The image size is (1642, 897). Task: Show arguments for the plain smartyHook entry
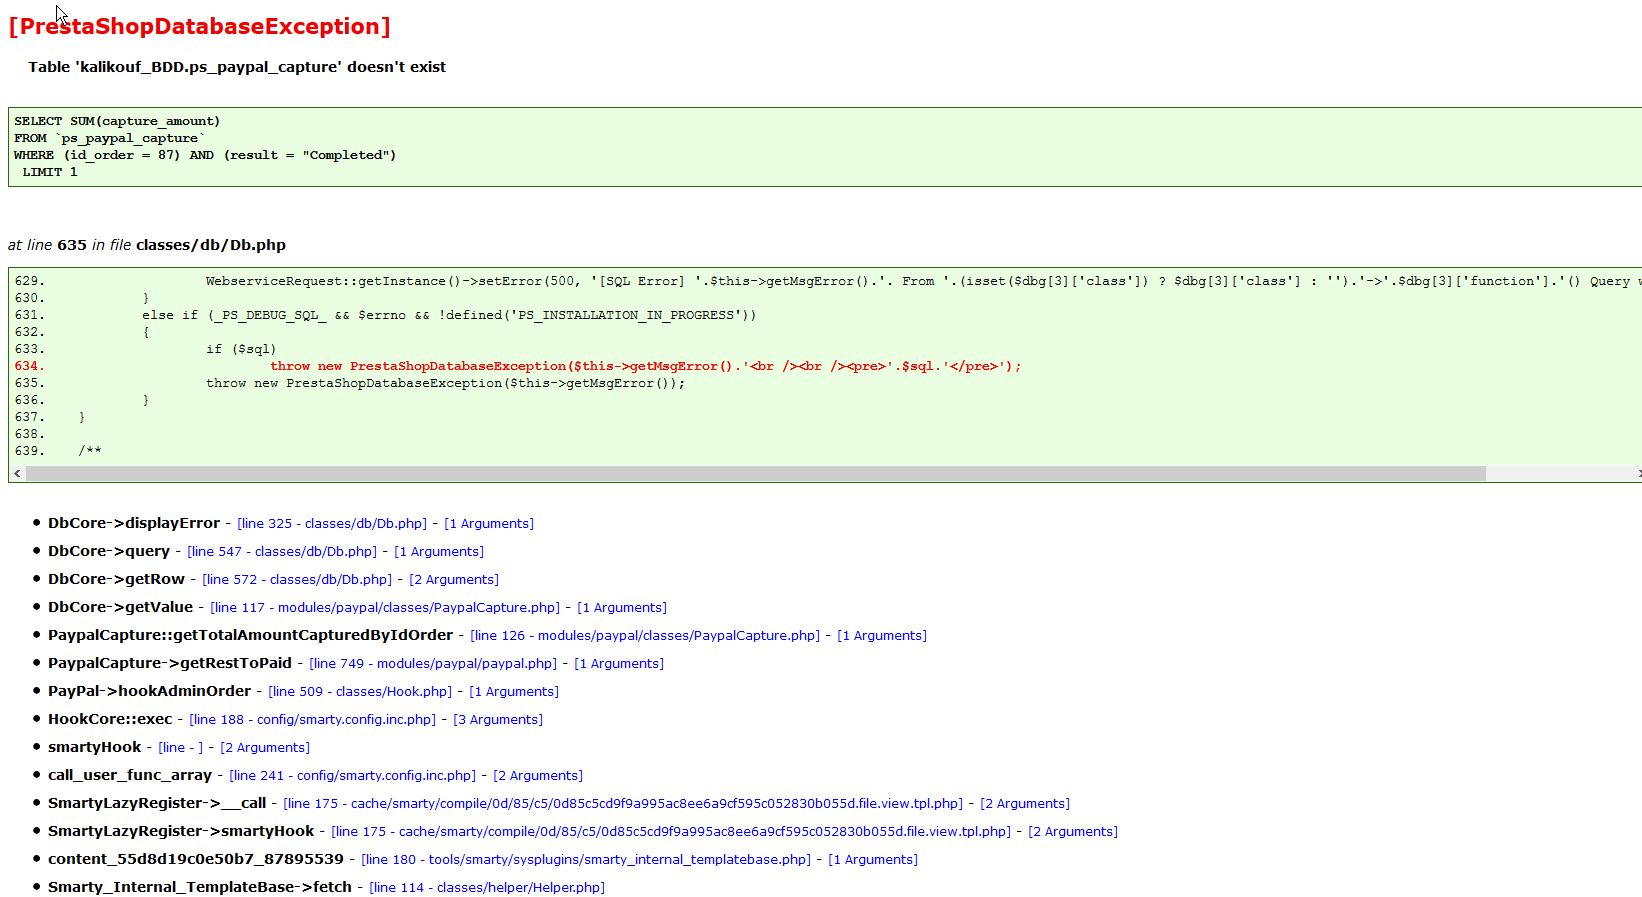click(x=265, y=747)
